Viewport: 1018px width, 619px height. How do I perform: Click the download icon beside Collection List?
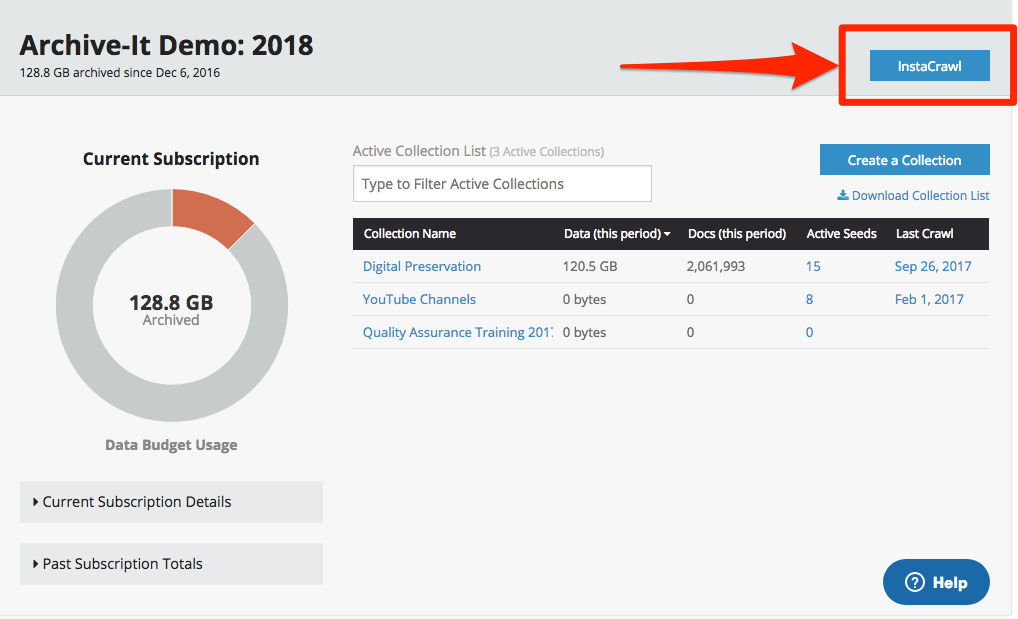tap(843, 196)
